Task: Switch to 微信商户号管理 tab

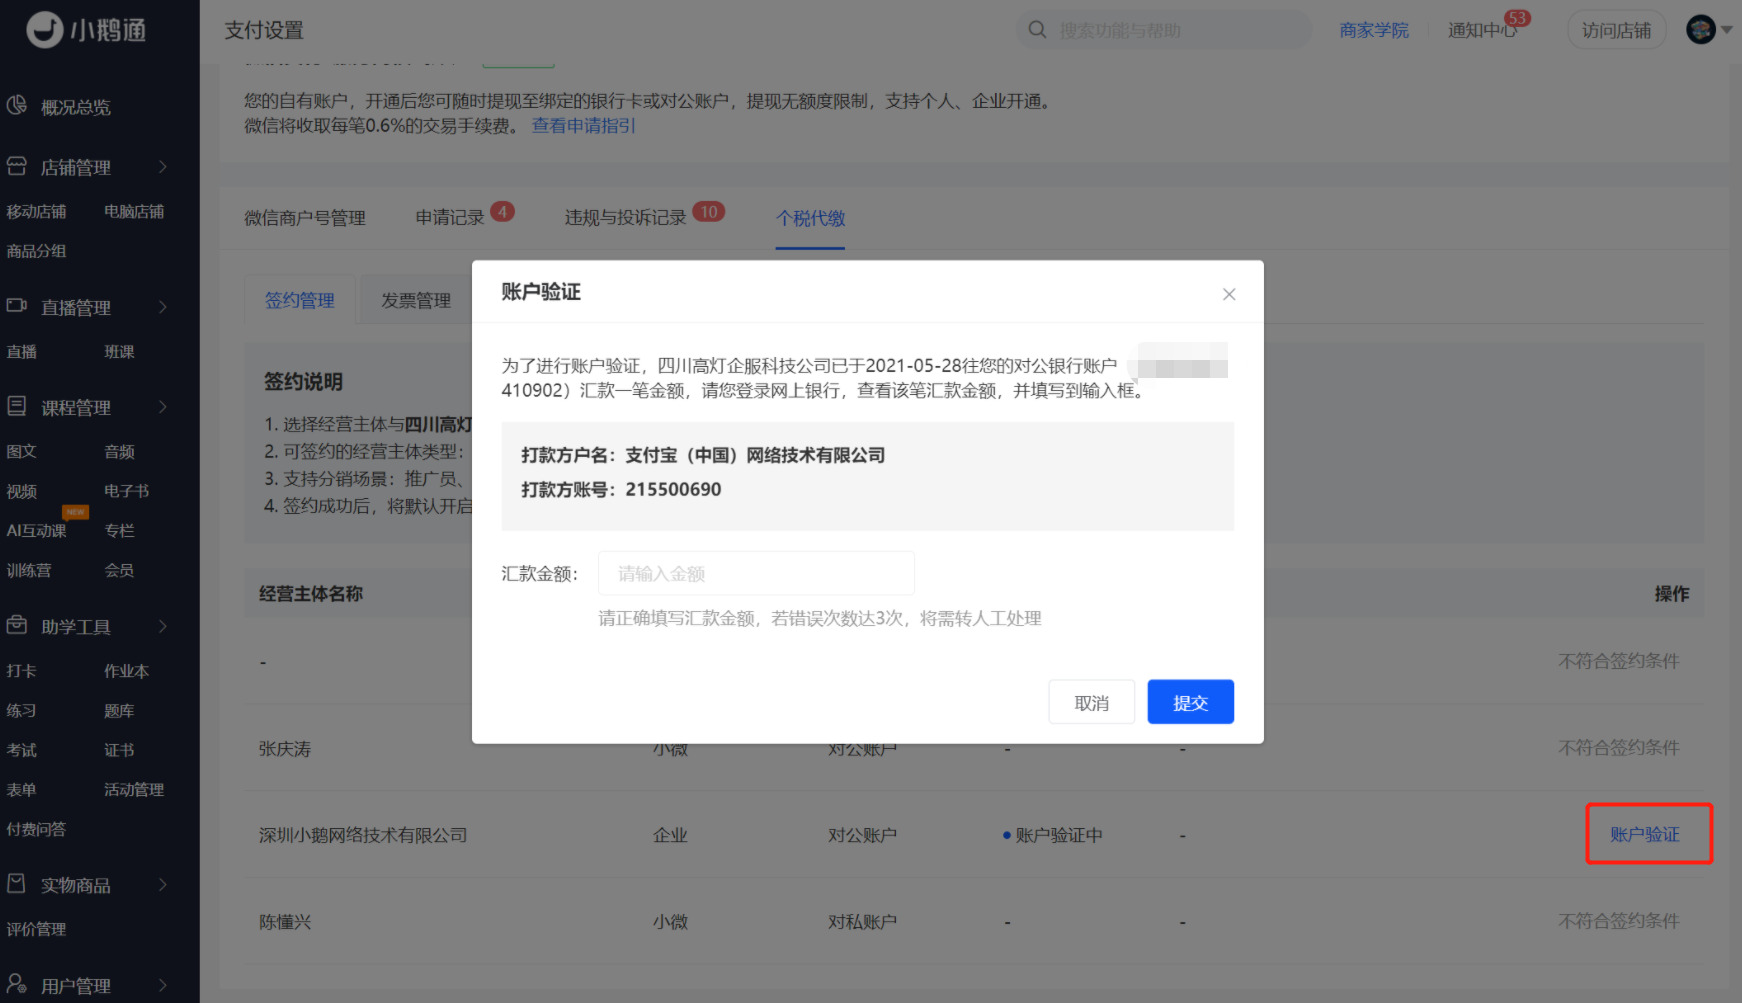Action: (305, 218)
